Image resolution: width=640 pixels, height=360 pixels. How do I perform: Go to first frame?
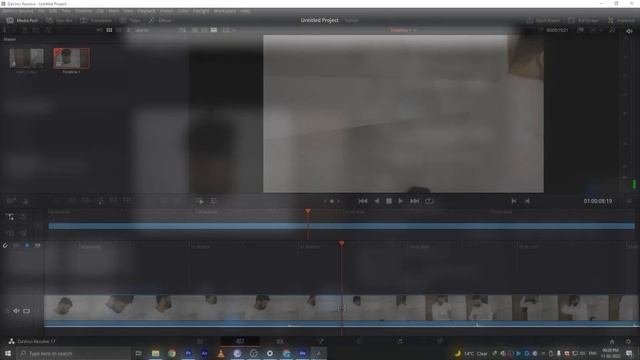pos(363,201)
